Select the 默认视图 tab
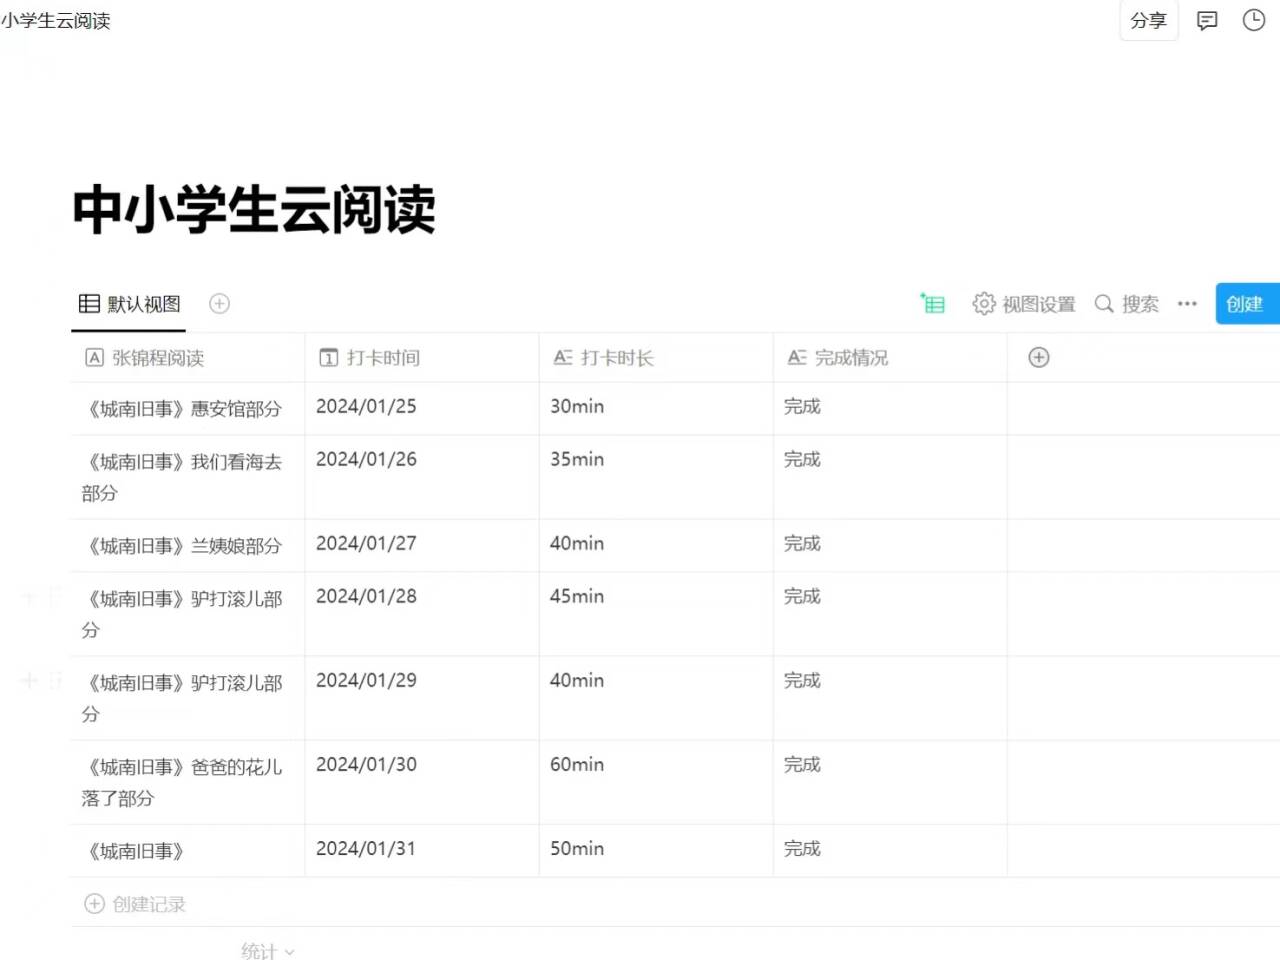The height and width of the screenshot is (960, 1280). [130, 303]
